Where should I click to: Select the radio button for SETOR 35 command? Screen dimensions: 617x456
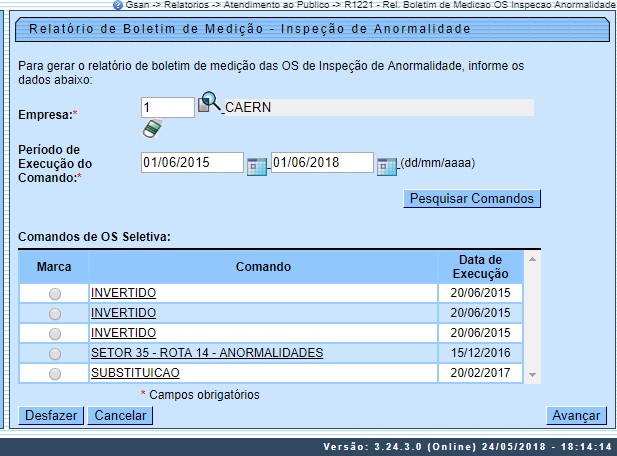[x=54, y=354]
